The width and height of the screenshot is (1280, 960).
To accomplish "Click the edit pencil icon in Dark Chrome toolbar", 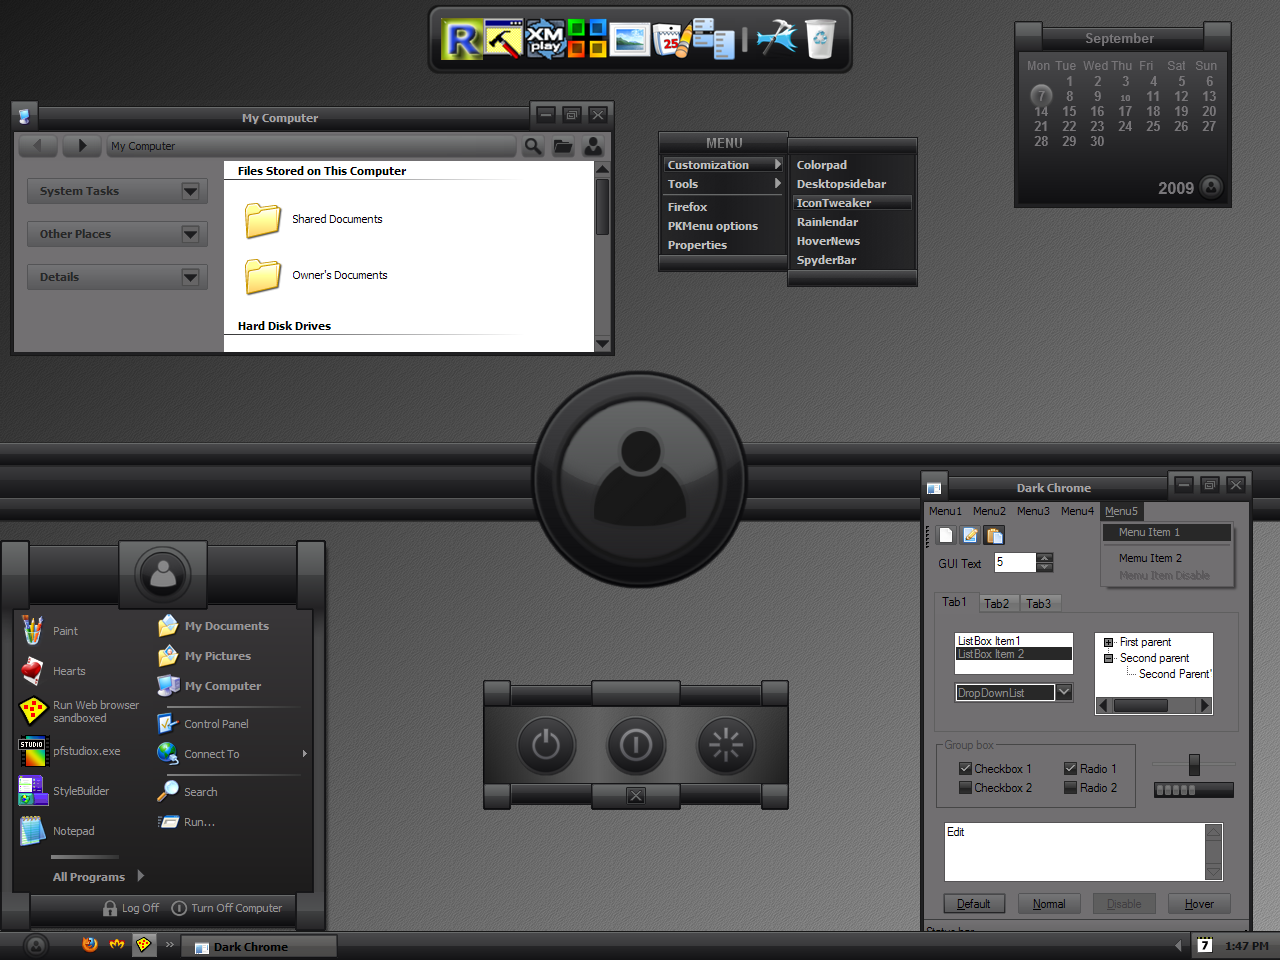I will [970, 535].
